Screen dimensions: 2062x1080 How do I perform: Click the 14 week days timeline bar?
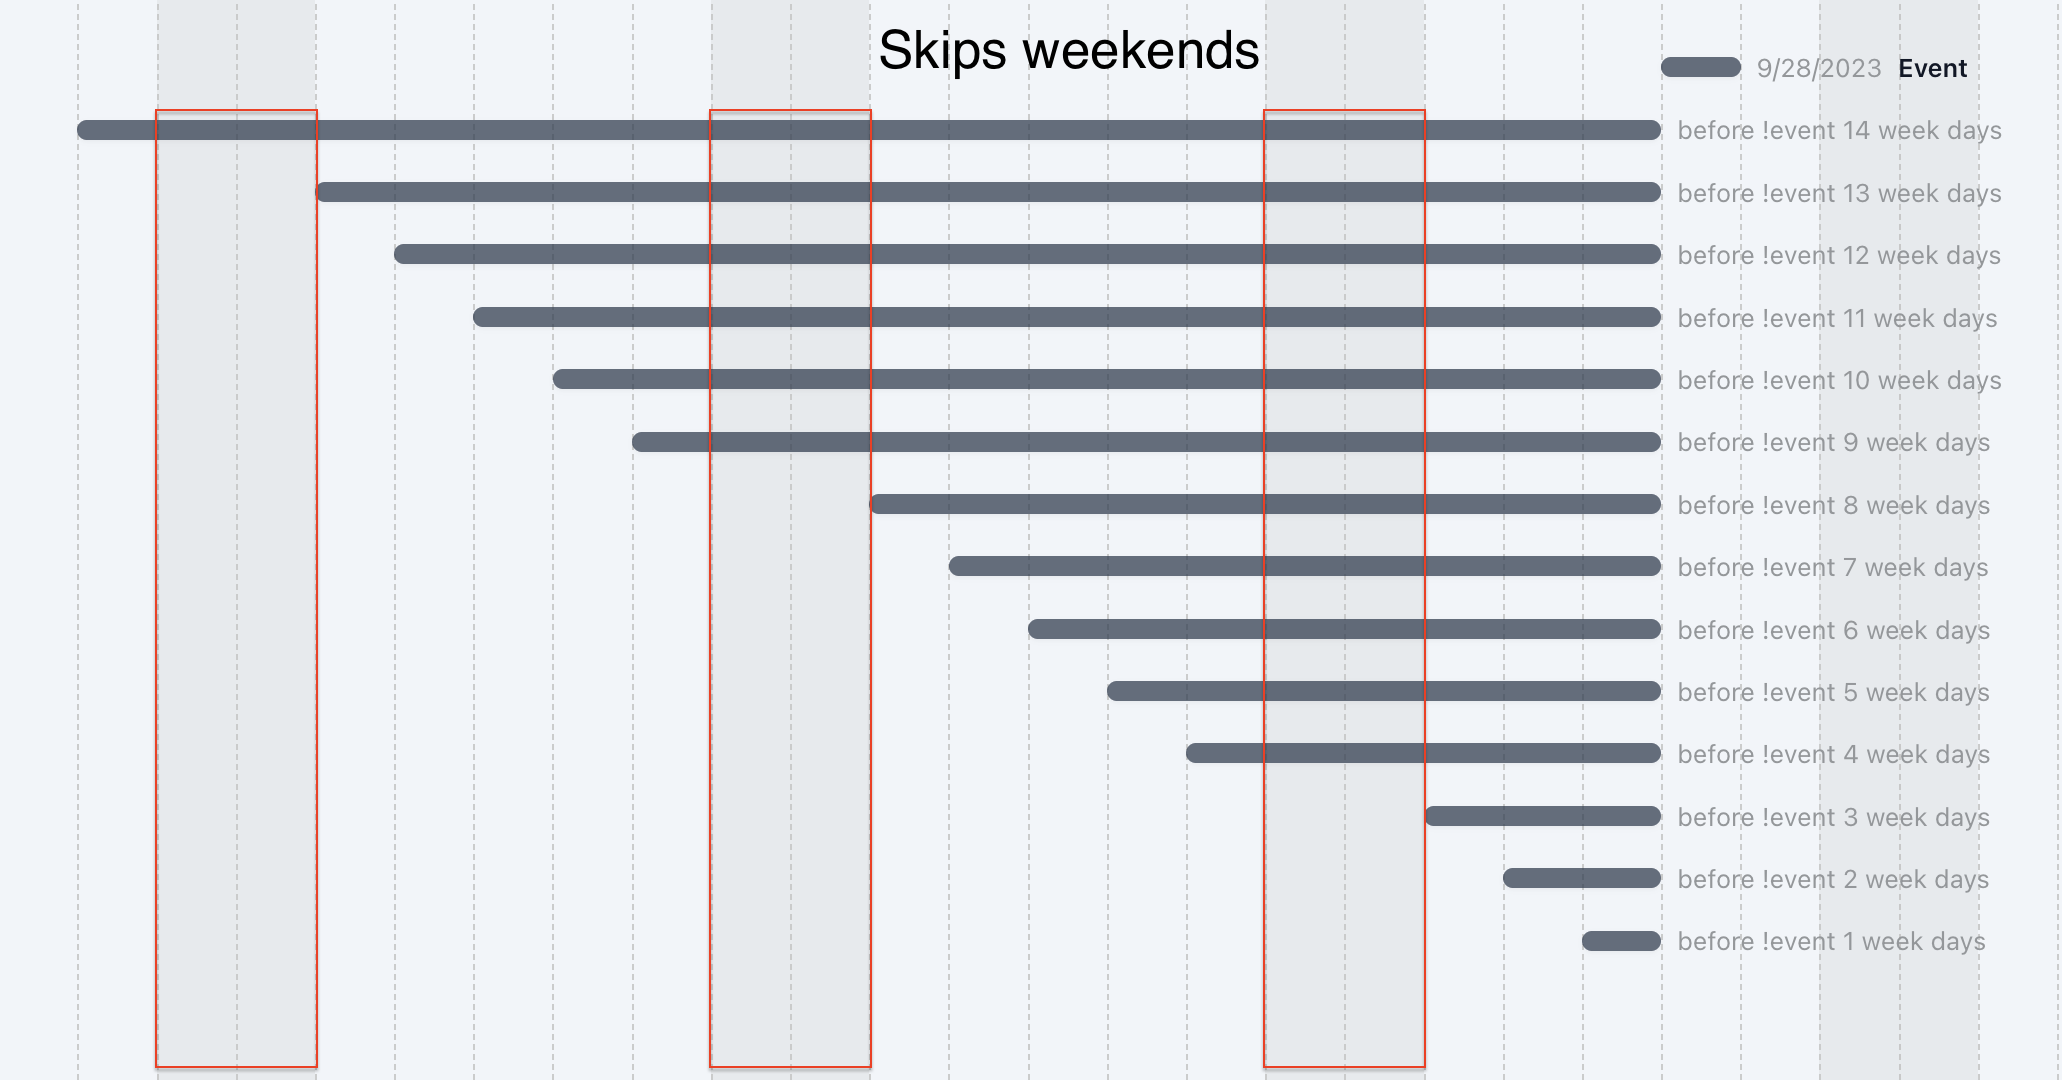[x=869, y=130]
